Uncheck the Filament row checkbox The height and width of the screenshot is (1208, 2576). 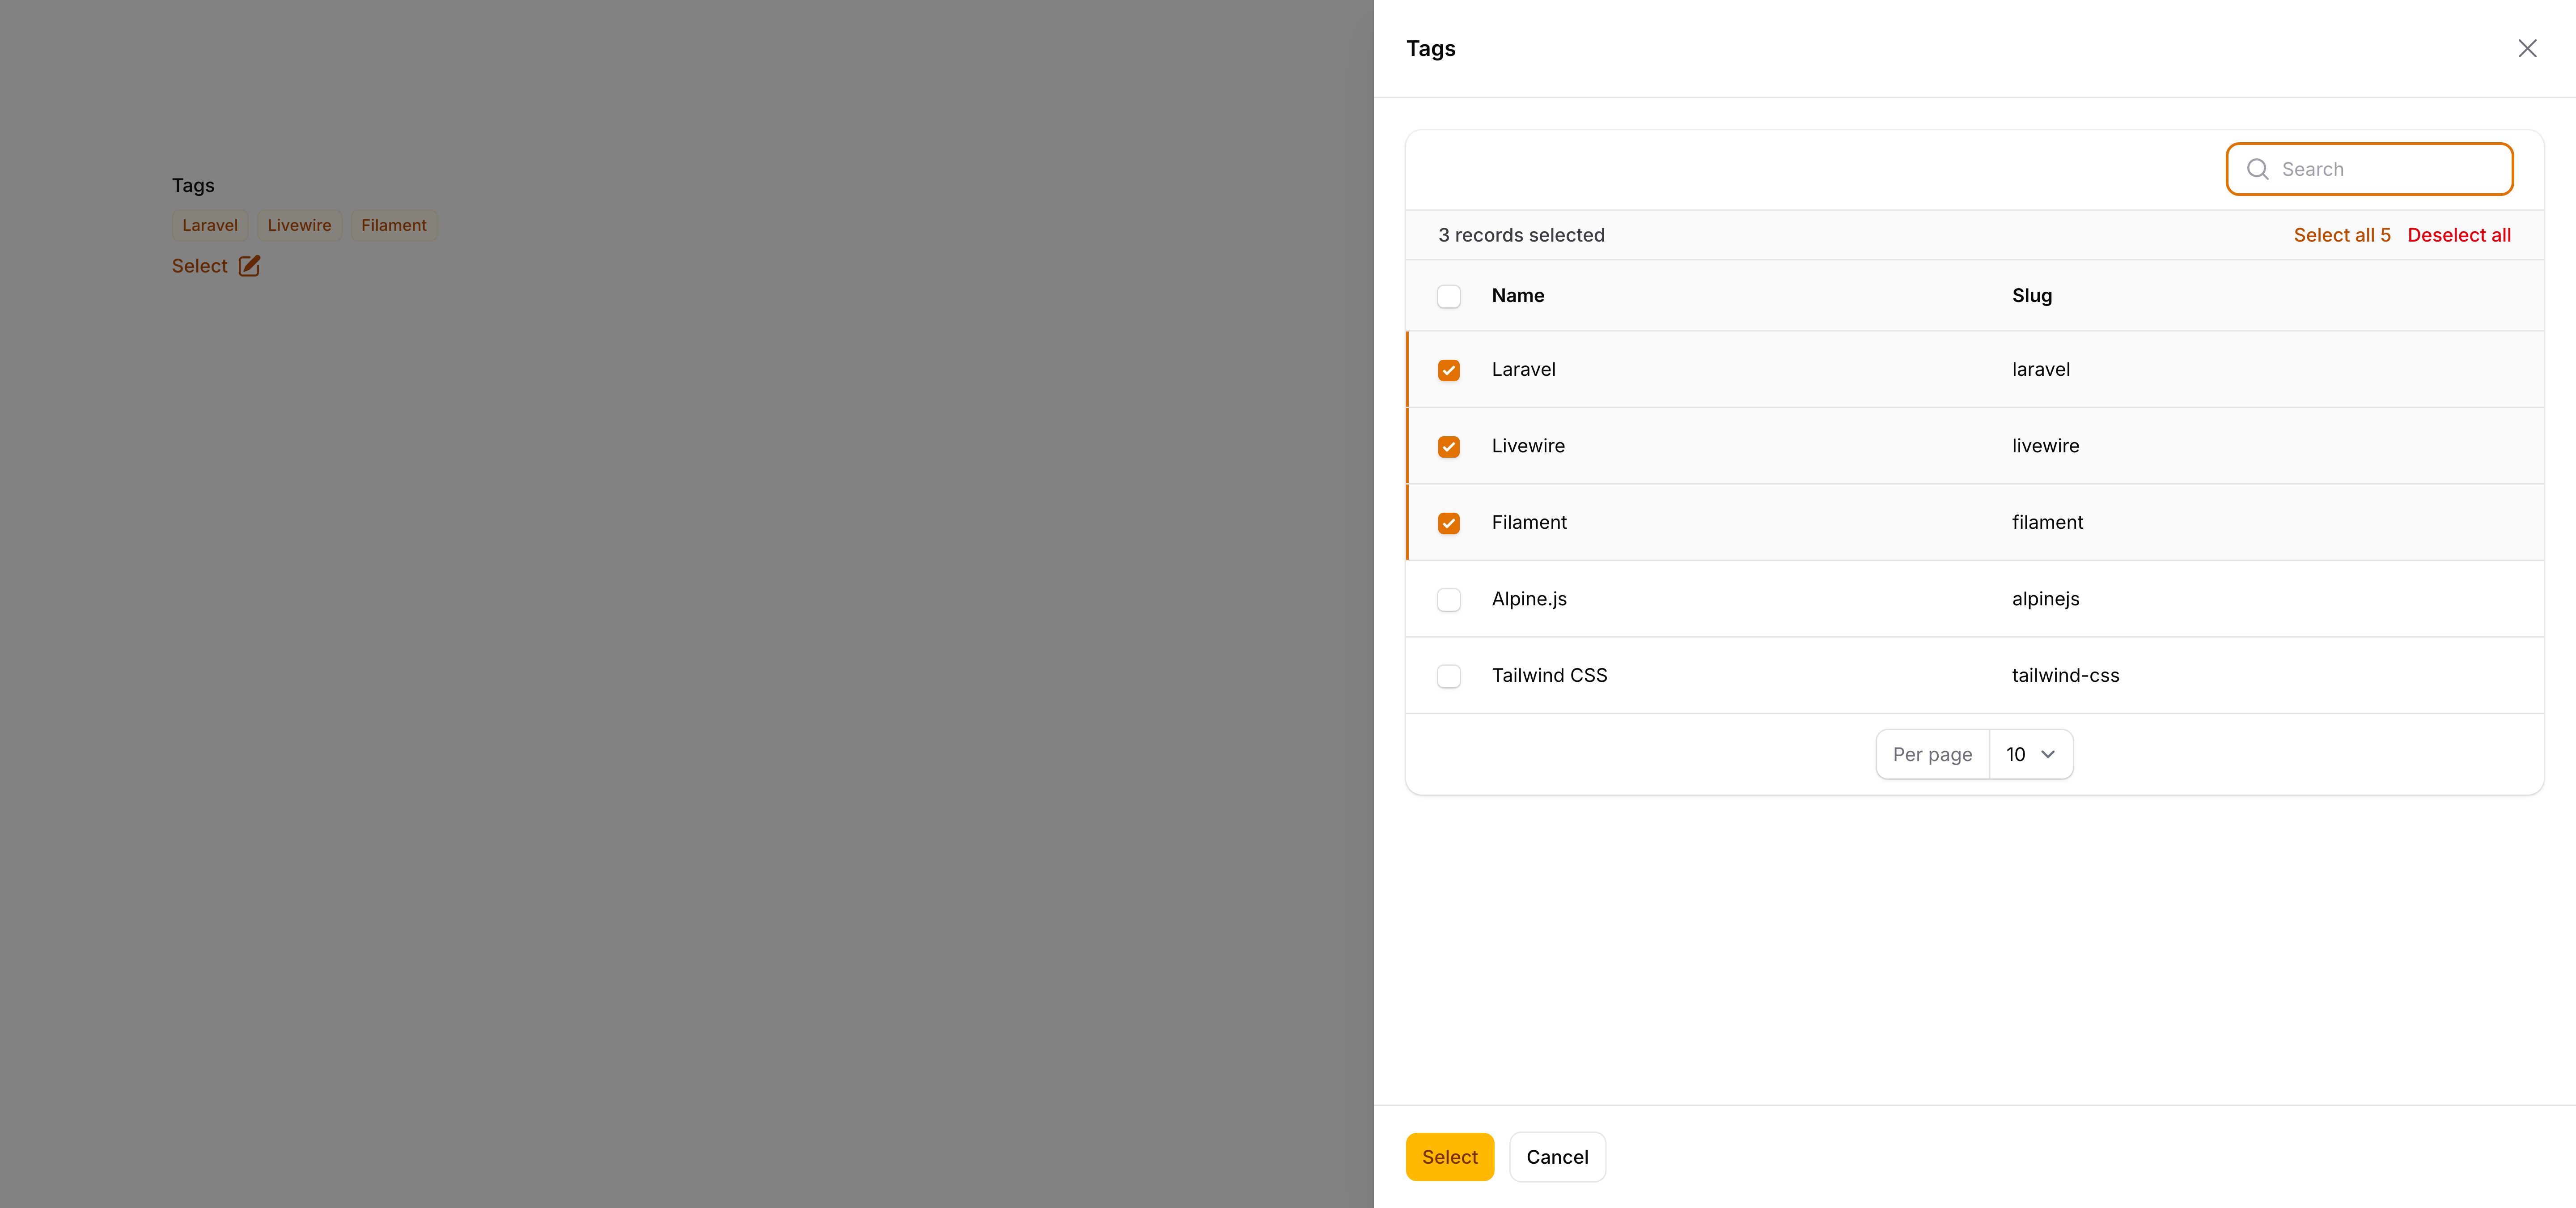pyautogui.click(x=1448, y=523)
